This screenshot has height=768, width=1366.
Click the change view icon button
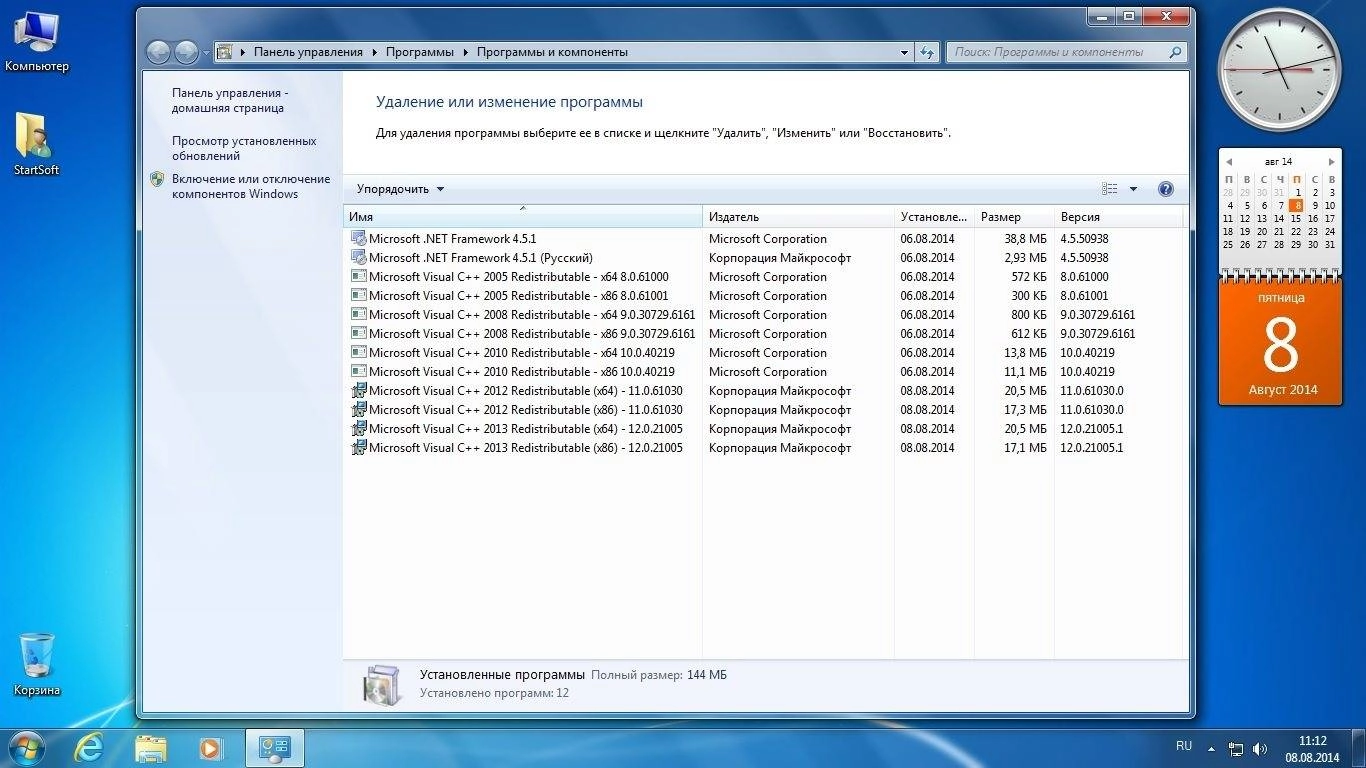[1109, 189]
